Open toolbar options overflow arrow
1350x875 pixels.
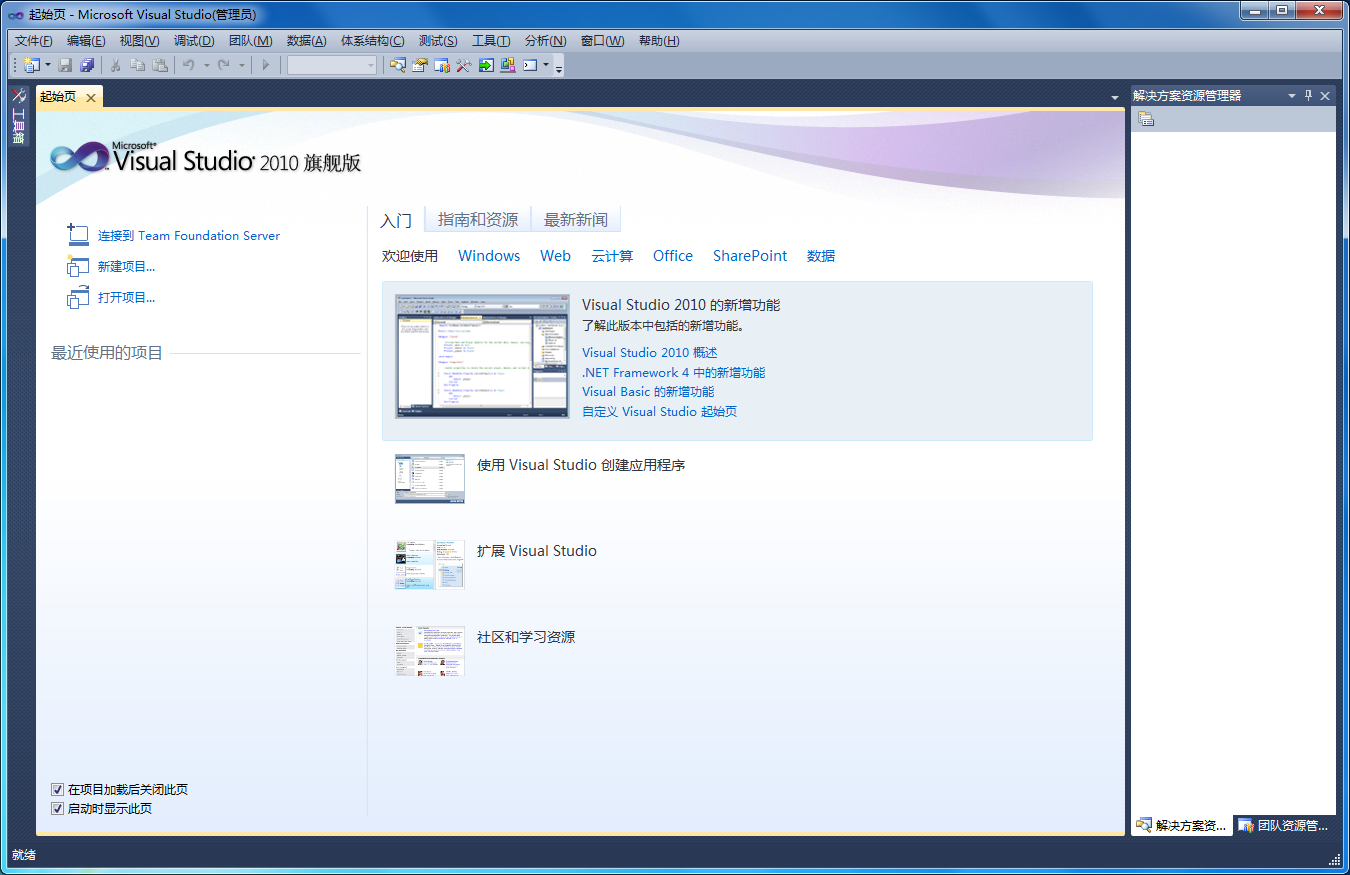559,68
